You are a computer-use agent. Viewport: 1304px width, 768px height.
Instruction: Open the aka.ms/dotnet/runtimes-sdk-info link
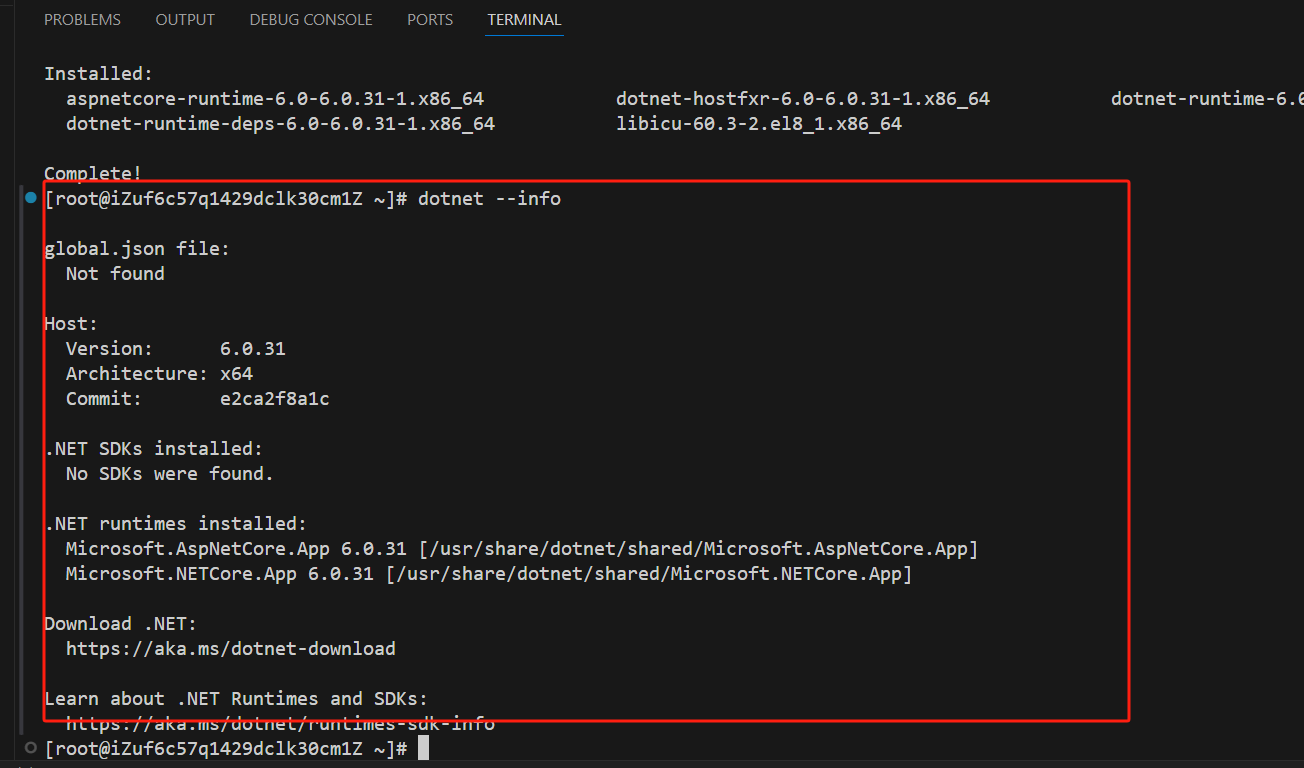click(x=280, y=723)
